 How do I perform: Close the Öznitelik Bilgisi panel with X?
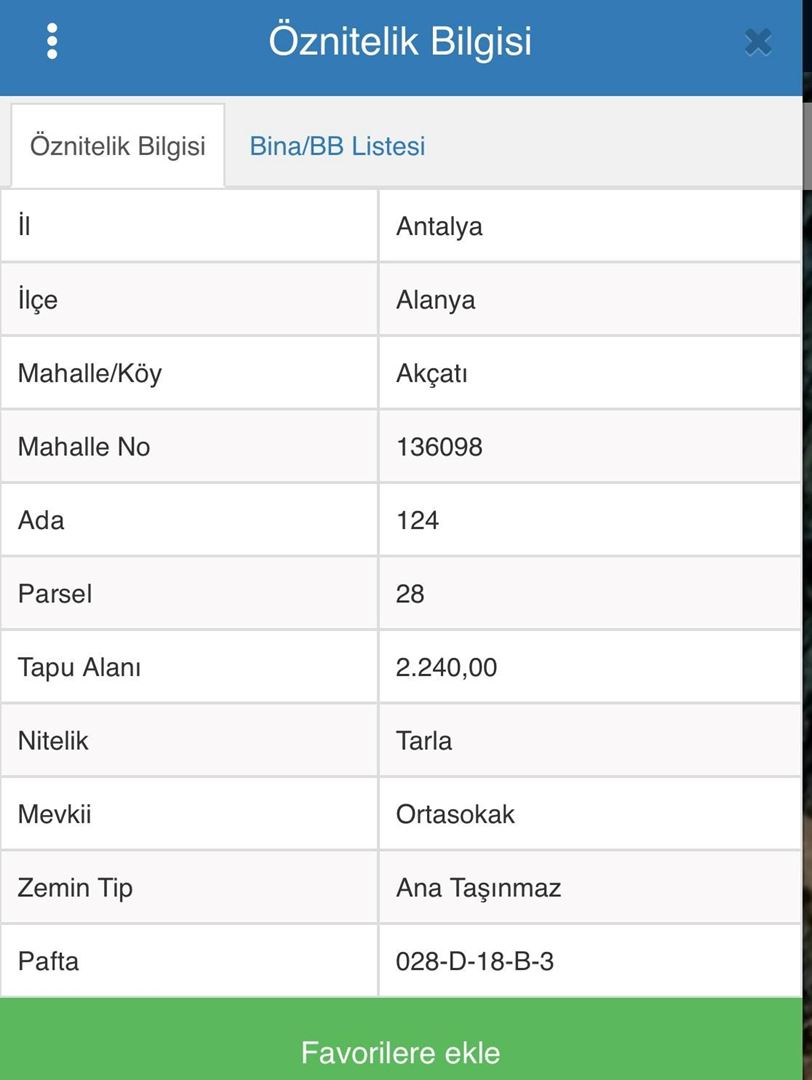pyautogui.click(x=758, y=42)
